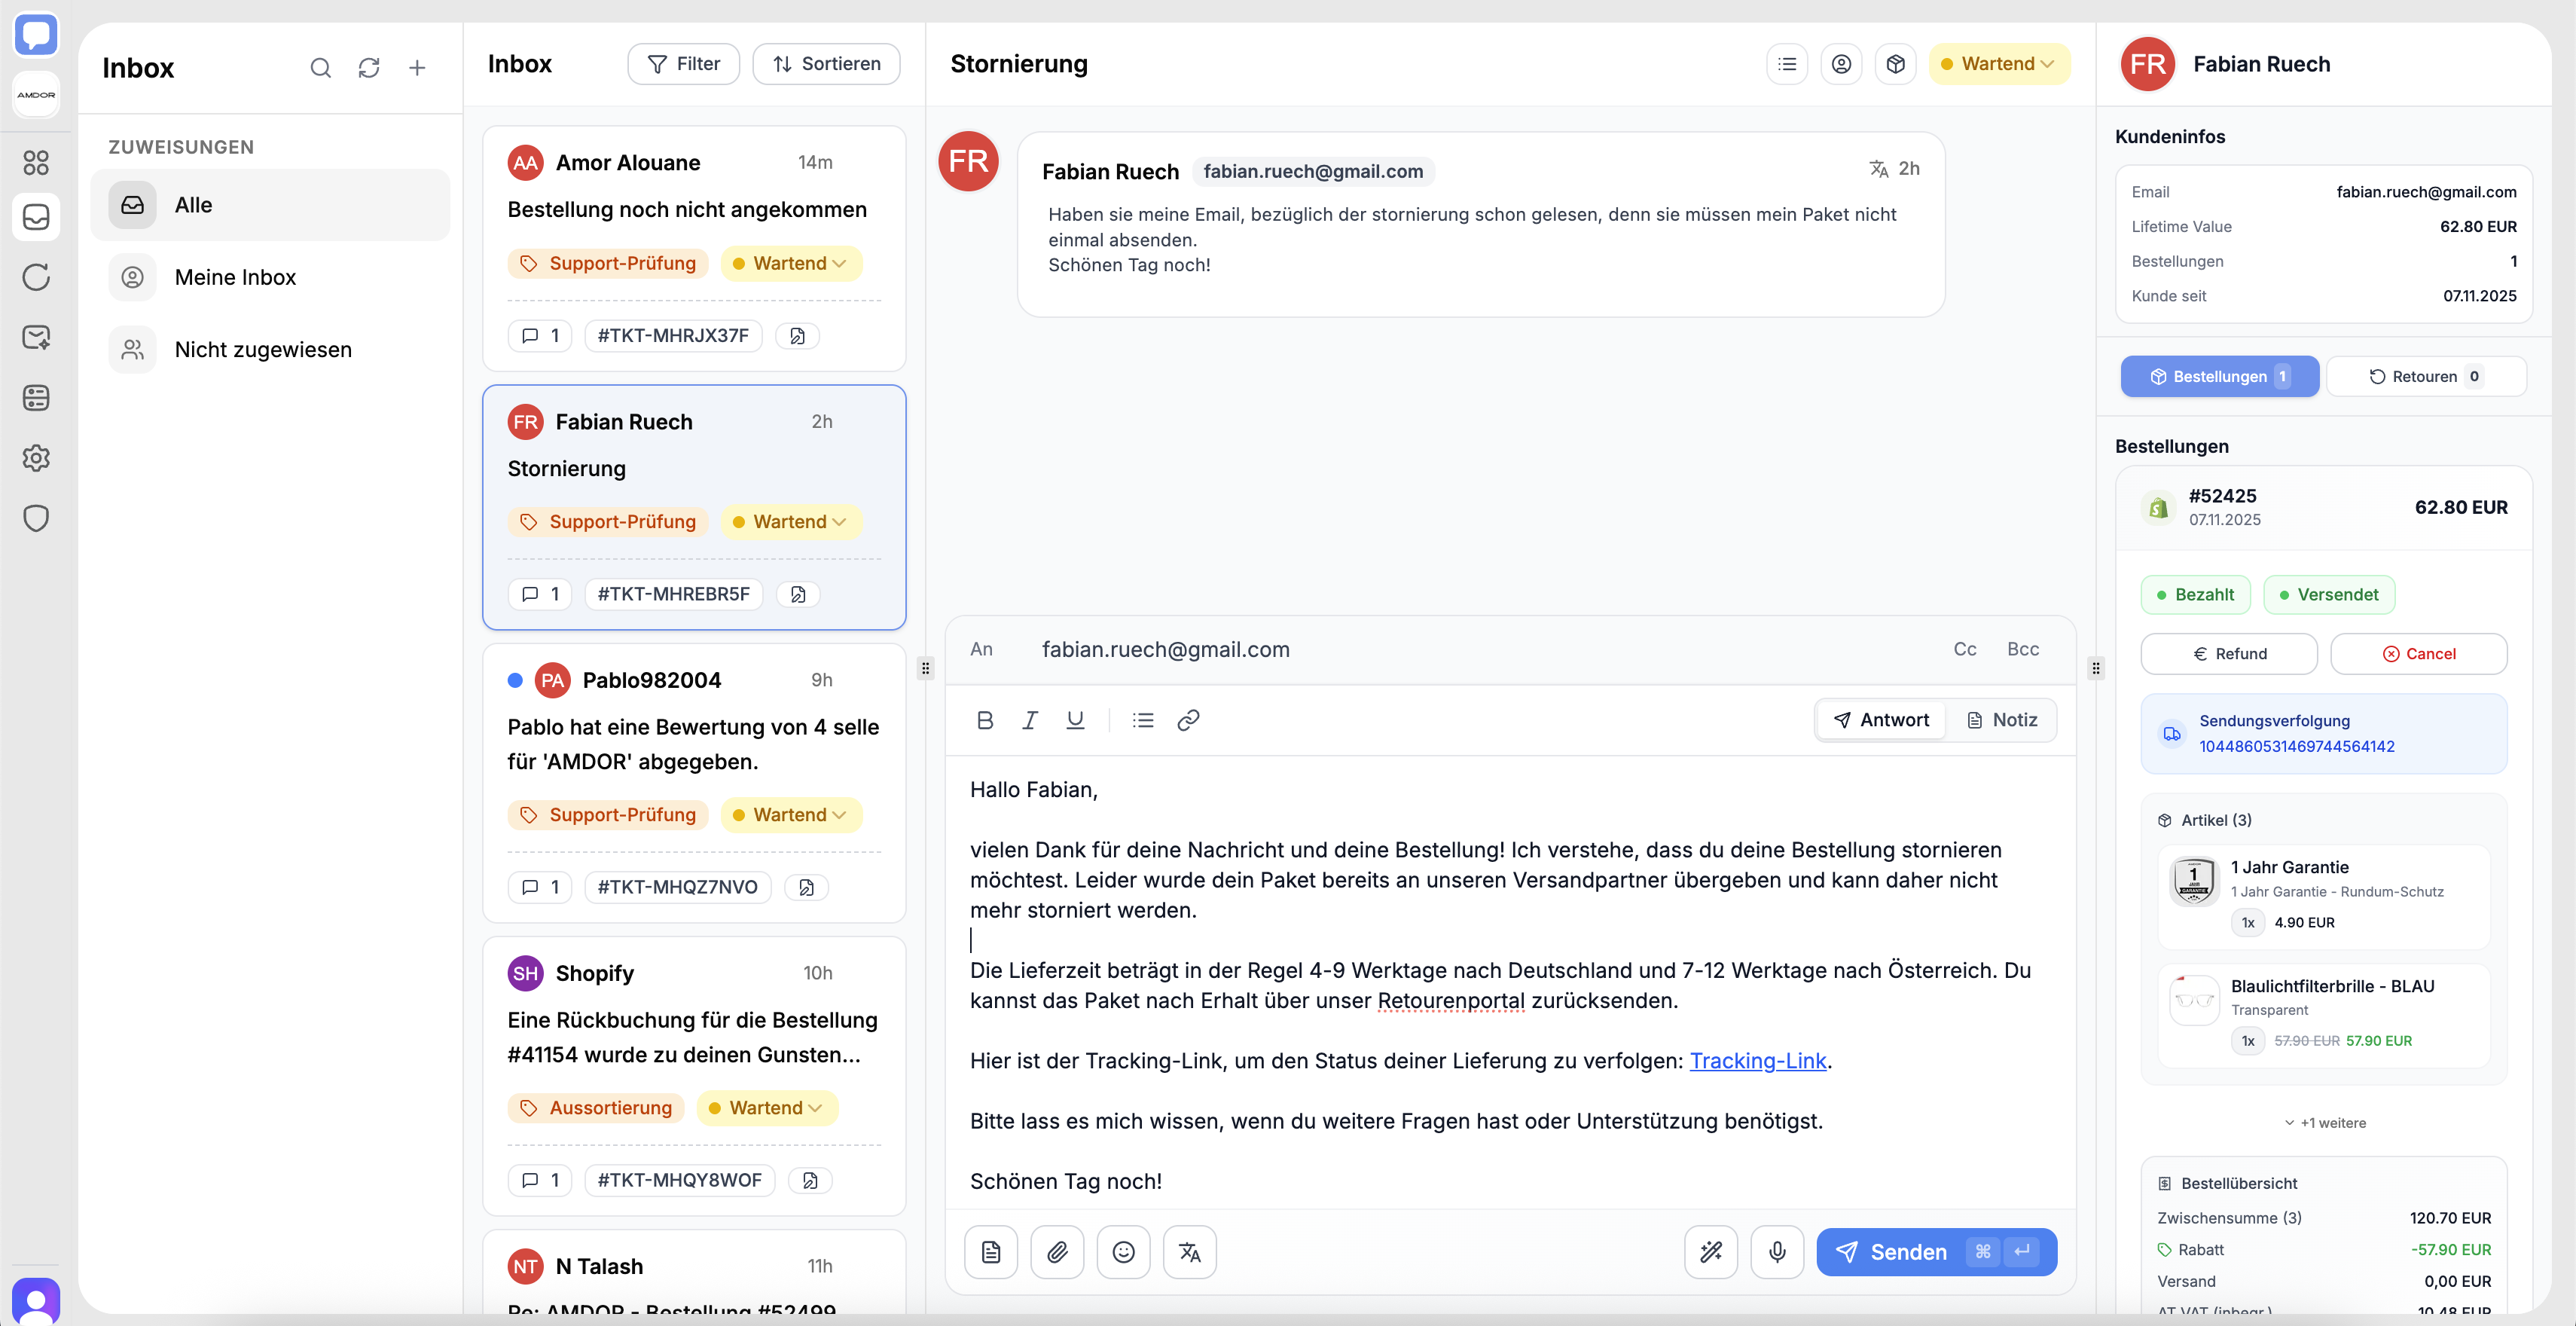Viewport: 2576px width, 1326px height.
Task: Toggle the bulleted list formatting in the editor
Action: pos(1142,719)
